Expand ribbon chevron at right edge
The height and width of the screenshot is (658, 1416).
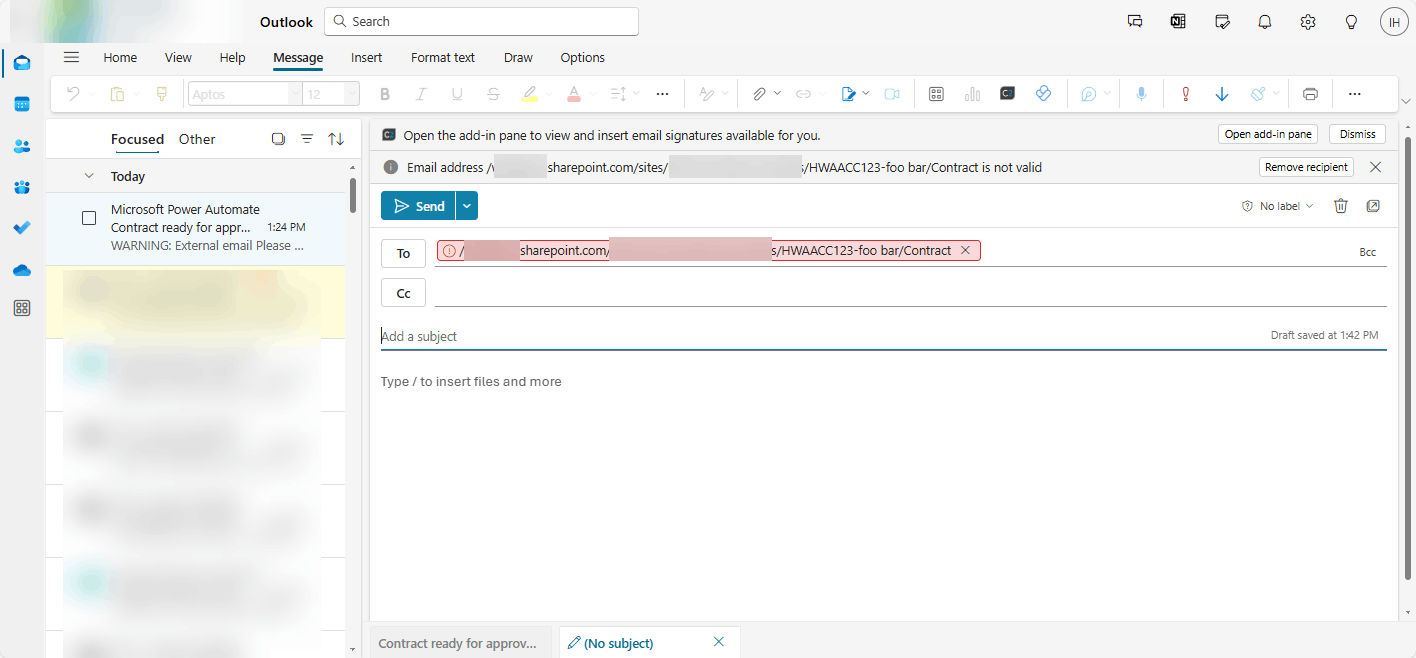coord(1406,101)
